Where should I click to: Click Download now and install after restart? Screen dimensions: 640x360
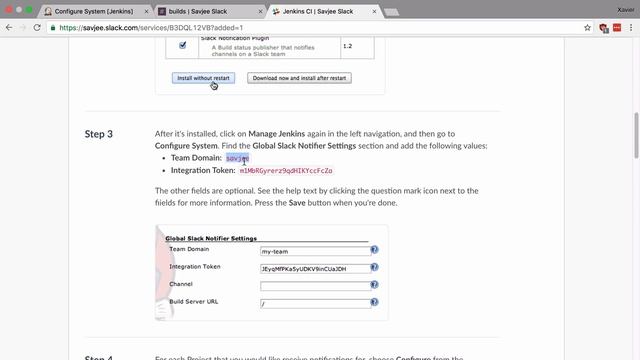(299, 78)
